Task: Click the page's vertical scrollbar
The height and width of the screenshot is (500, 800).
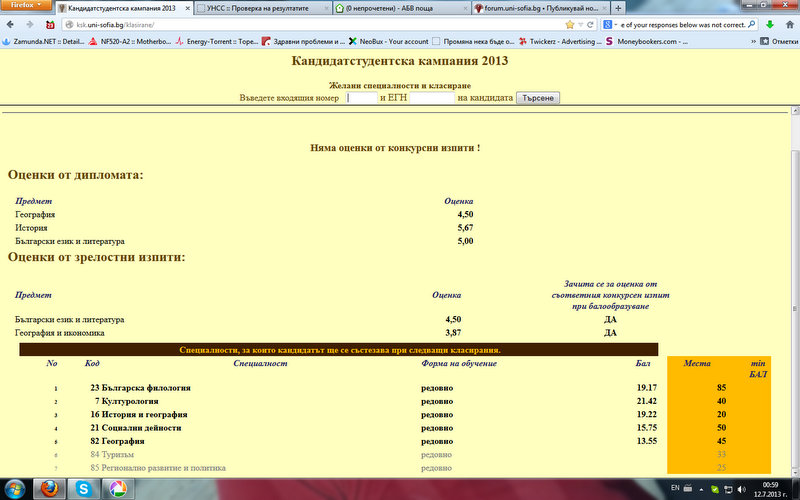Action: [x=794, y=250]
